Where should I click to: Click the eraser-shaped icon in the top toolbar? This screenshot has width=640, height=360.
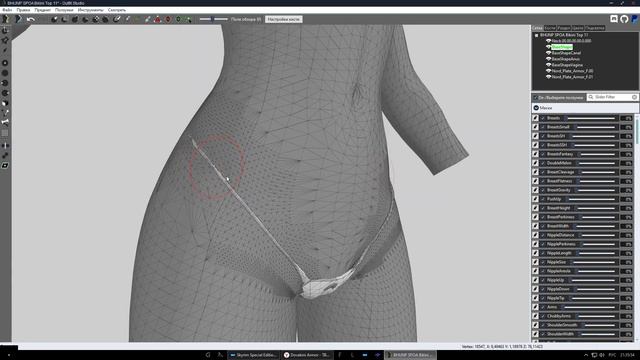tap(117, 19)
